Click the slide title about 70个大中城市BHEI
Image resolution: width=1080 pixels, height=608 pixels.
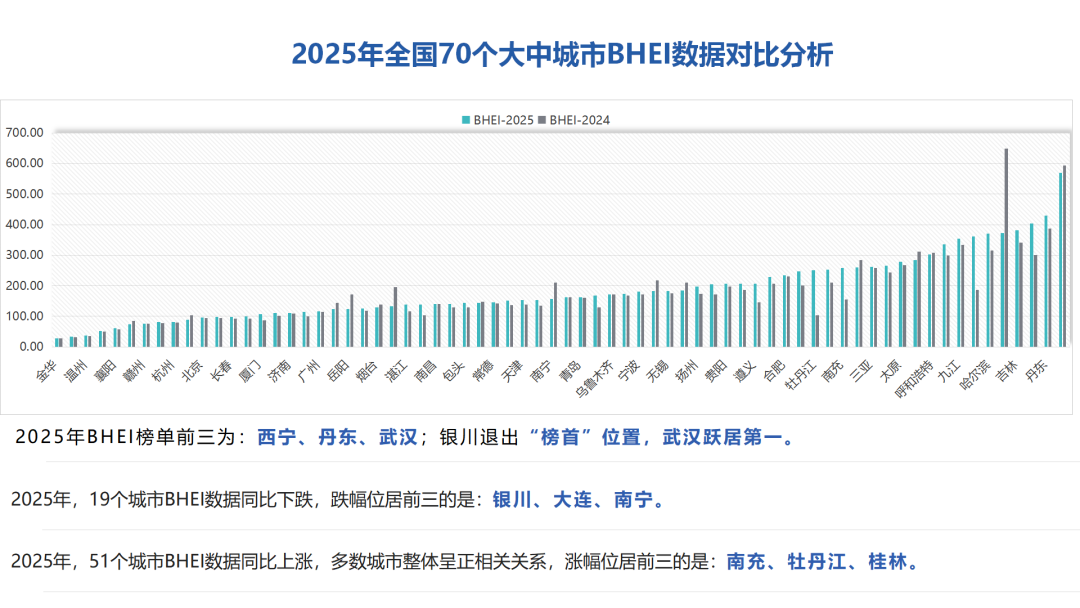[562, 54]
